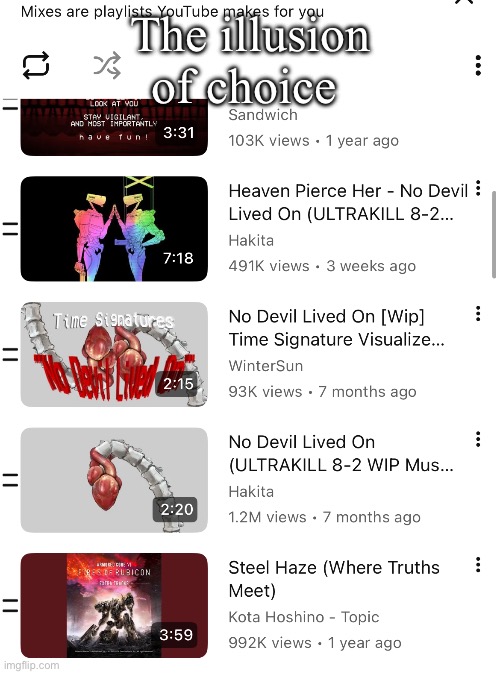Grab the reorder handle beside Steel Haze

point(10,605)
